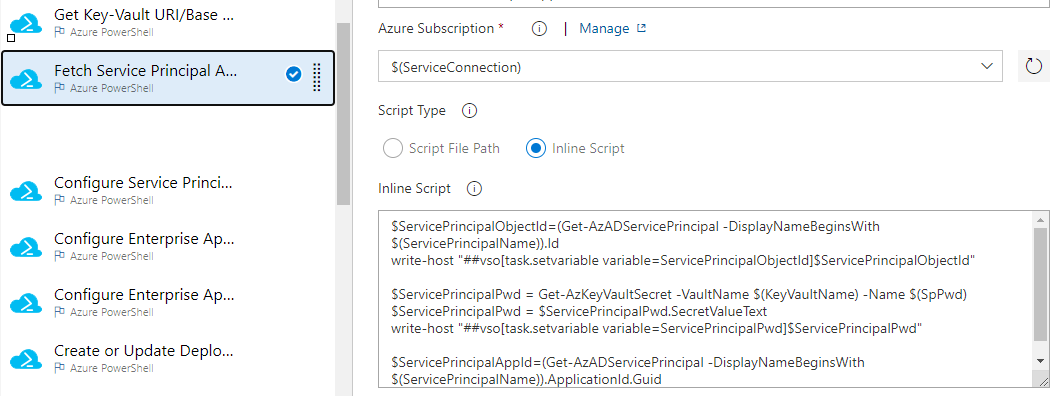This screenshot has height=396, width=1052.
Task: Click the Azure PowerShell icon for Get Key-Vault URI task
Action: tap(26, 23)
